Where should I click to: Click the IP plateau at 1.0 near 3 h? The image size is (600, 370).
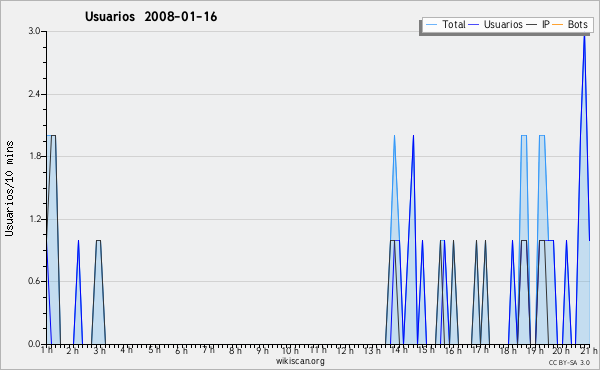(x=98, y=241)
